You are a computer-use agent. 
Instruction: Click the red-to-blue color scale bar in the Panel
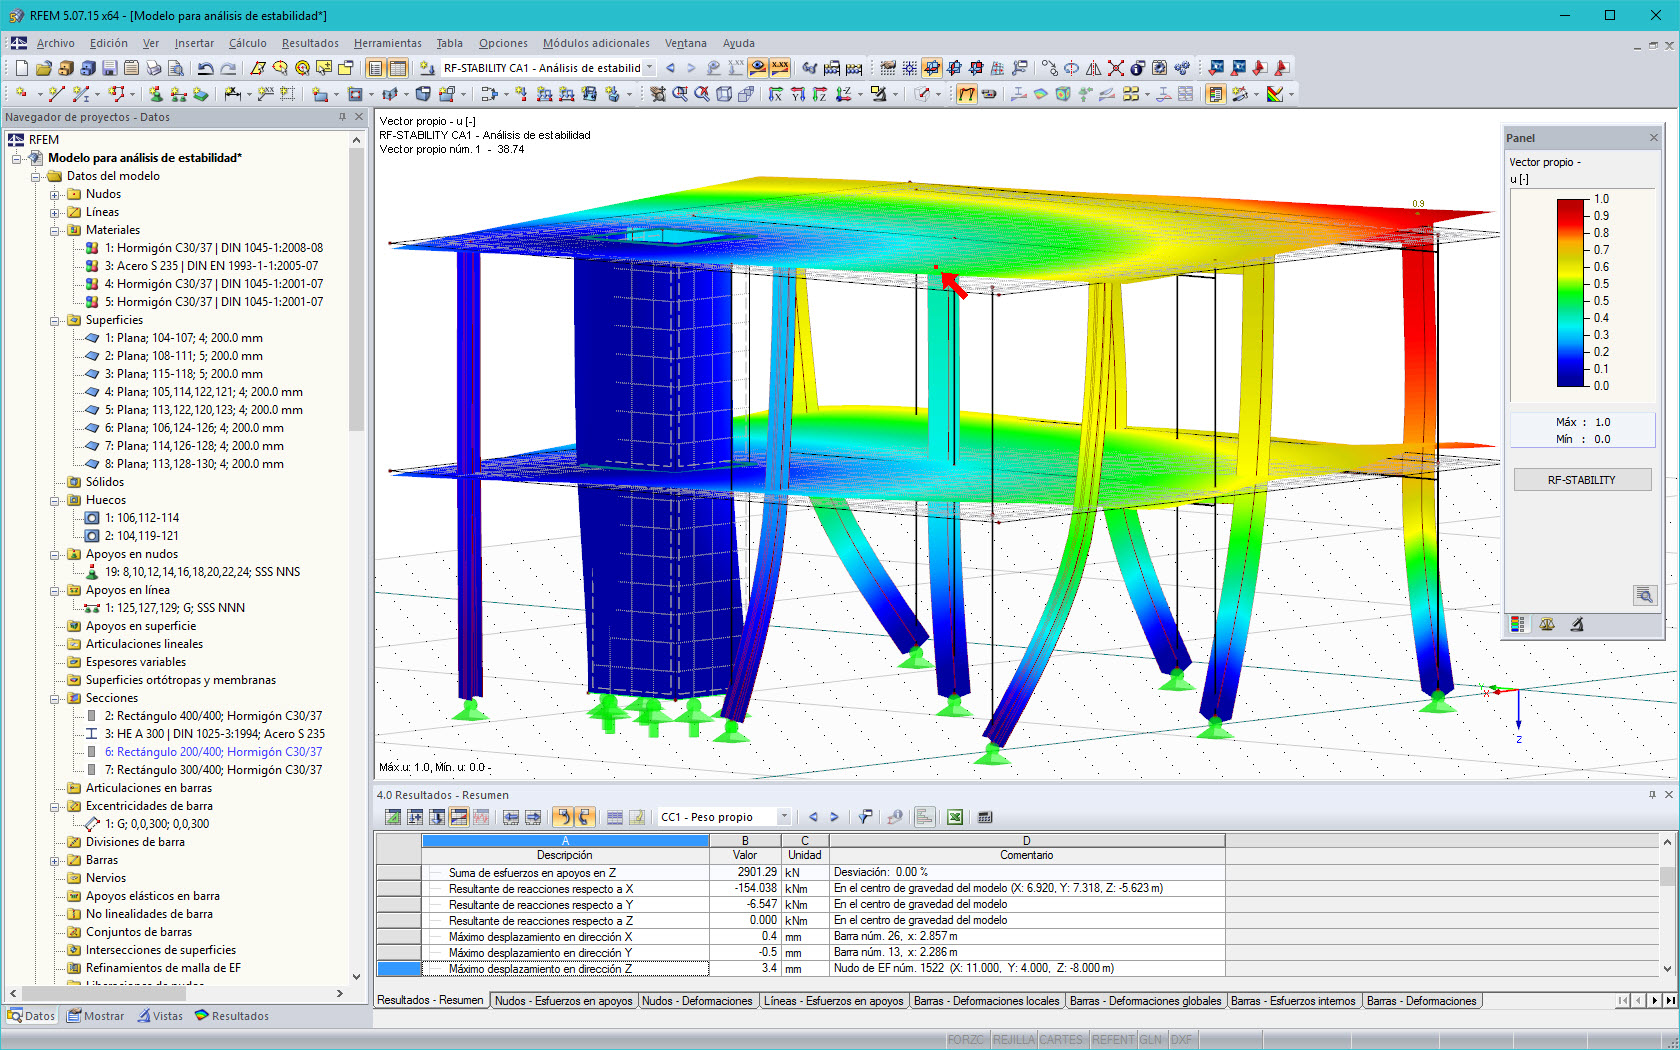pyautogui.click(x=1571, y=292)
